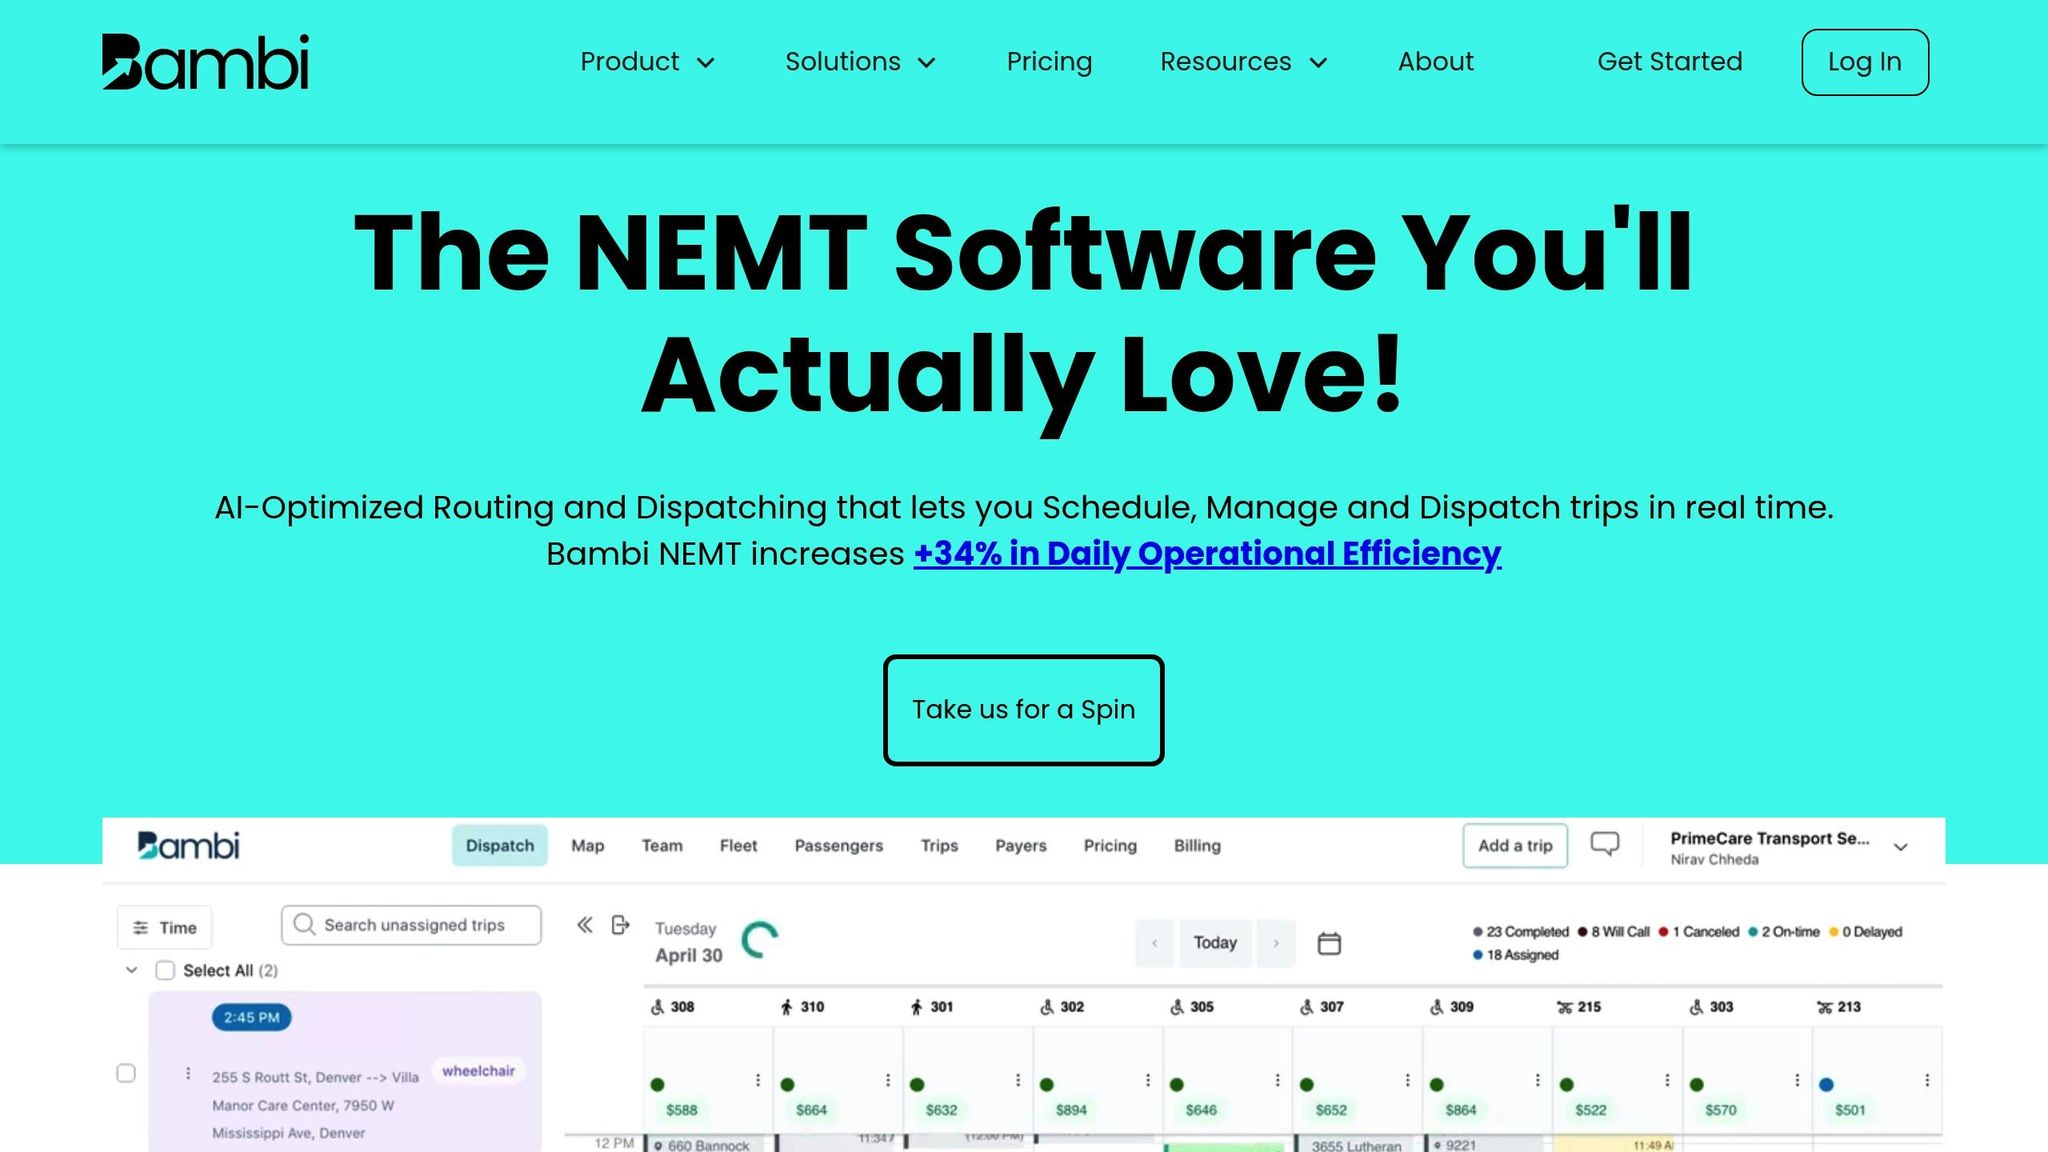Click the magnifier icon in the unassigned trips search

(304, 924)
